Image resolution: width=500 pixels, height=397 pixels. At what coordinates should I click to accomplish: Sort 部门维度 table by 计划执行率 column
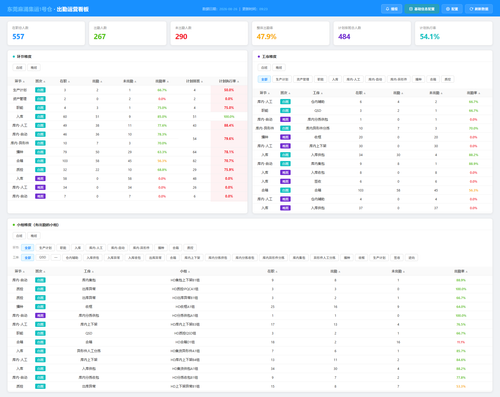click(229, 81)
